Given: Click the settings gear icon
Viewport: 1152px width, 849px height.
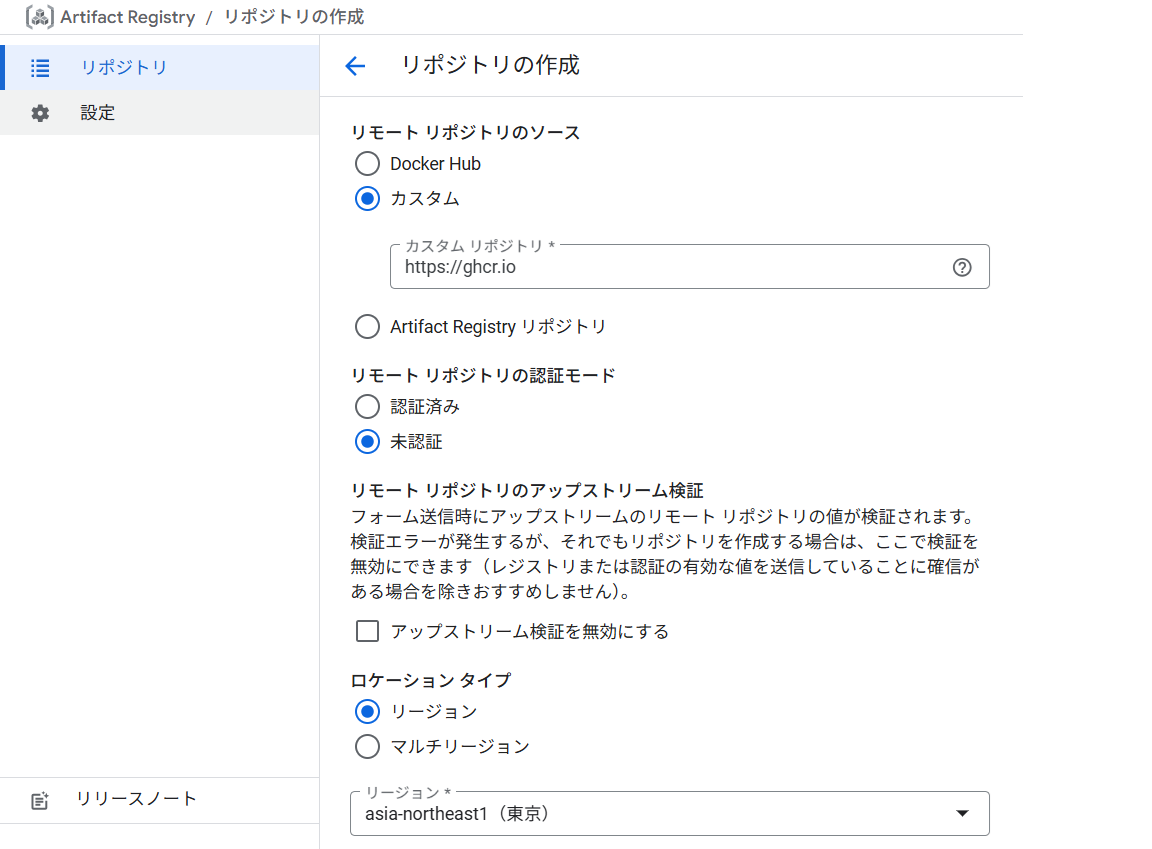Looking at the screenshot, I should [40, 113].
